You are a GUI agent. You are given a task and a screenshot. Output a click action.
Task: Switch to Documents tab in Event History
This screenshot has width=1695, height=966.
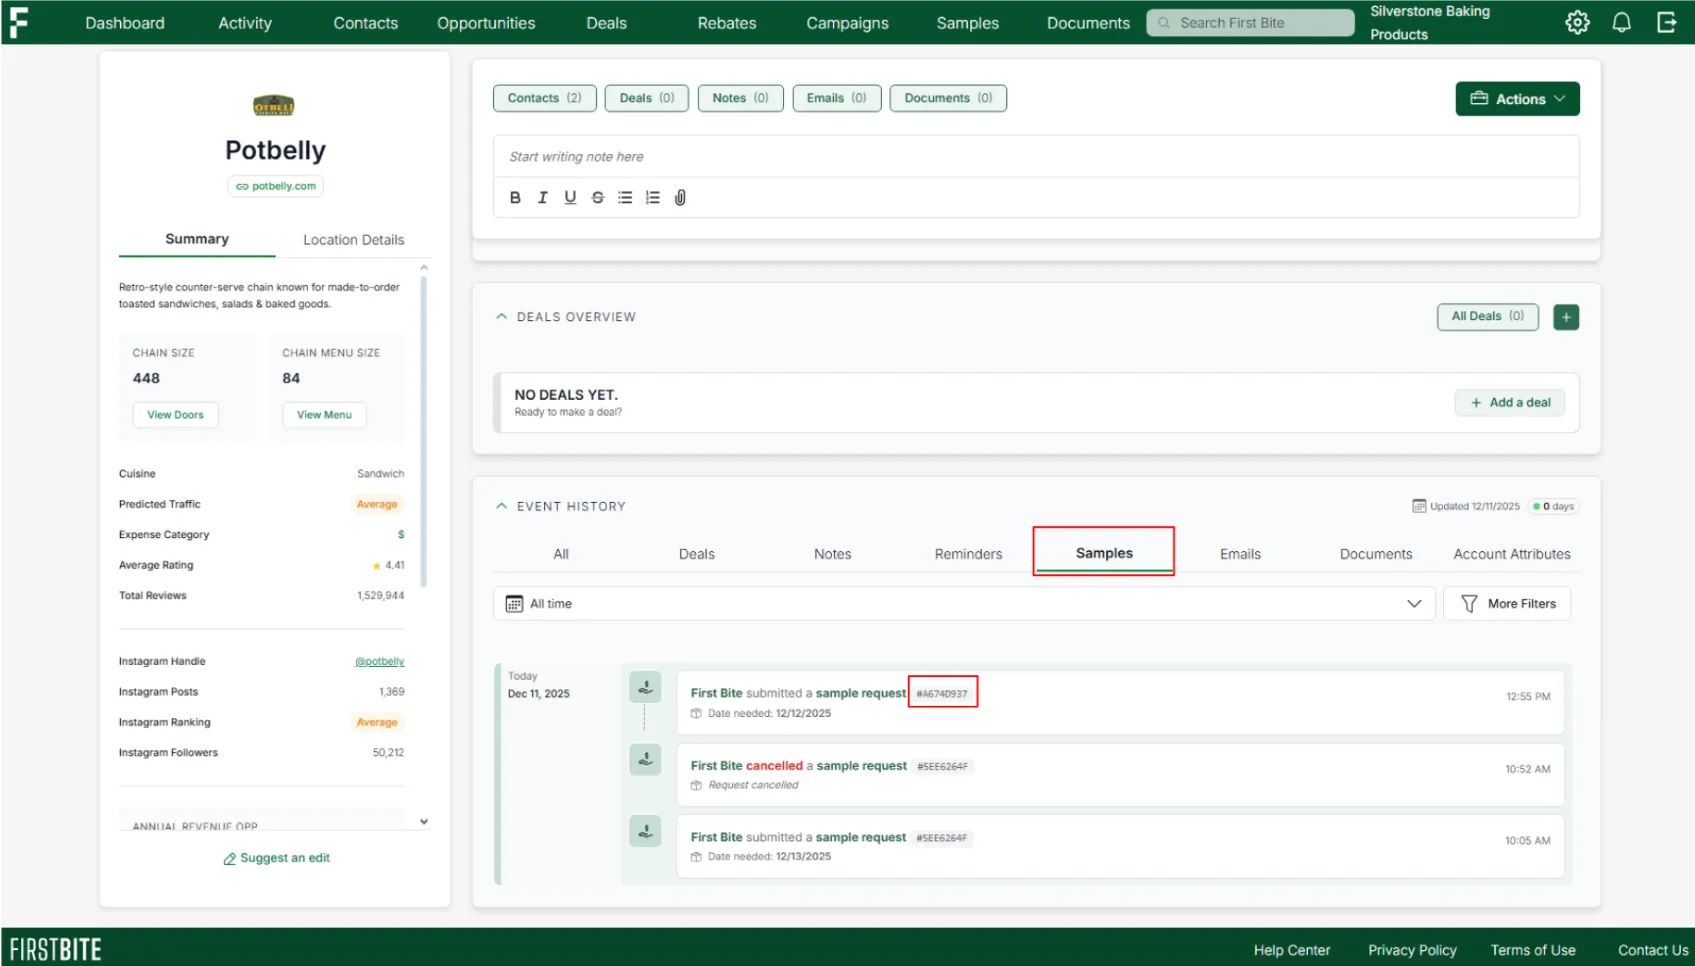pyautogui.click(x=1377, y=554)
